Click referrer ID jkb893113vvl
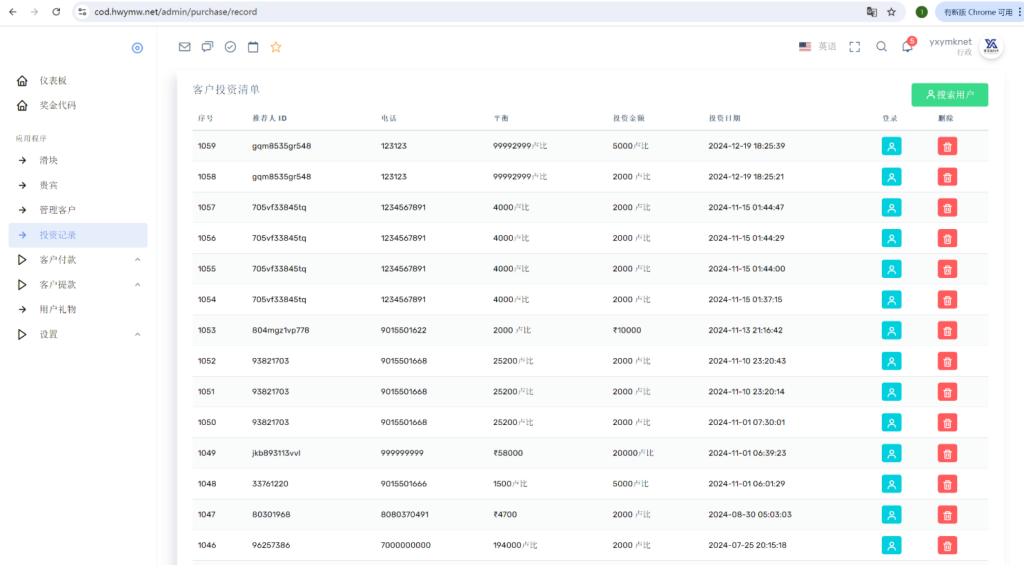This screenshot has height=565, width=1024. pyautogui.click(x=276, y=453)
